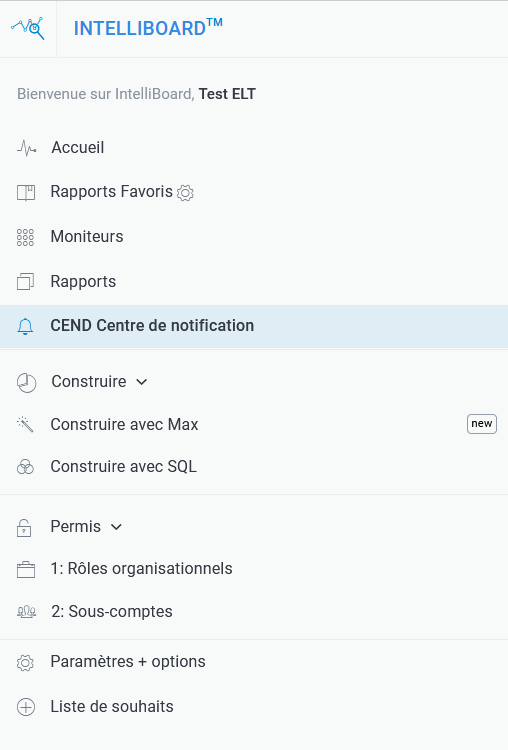Click the Moniteurs grid icon

(25, 237)
